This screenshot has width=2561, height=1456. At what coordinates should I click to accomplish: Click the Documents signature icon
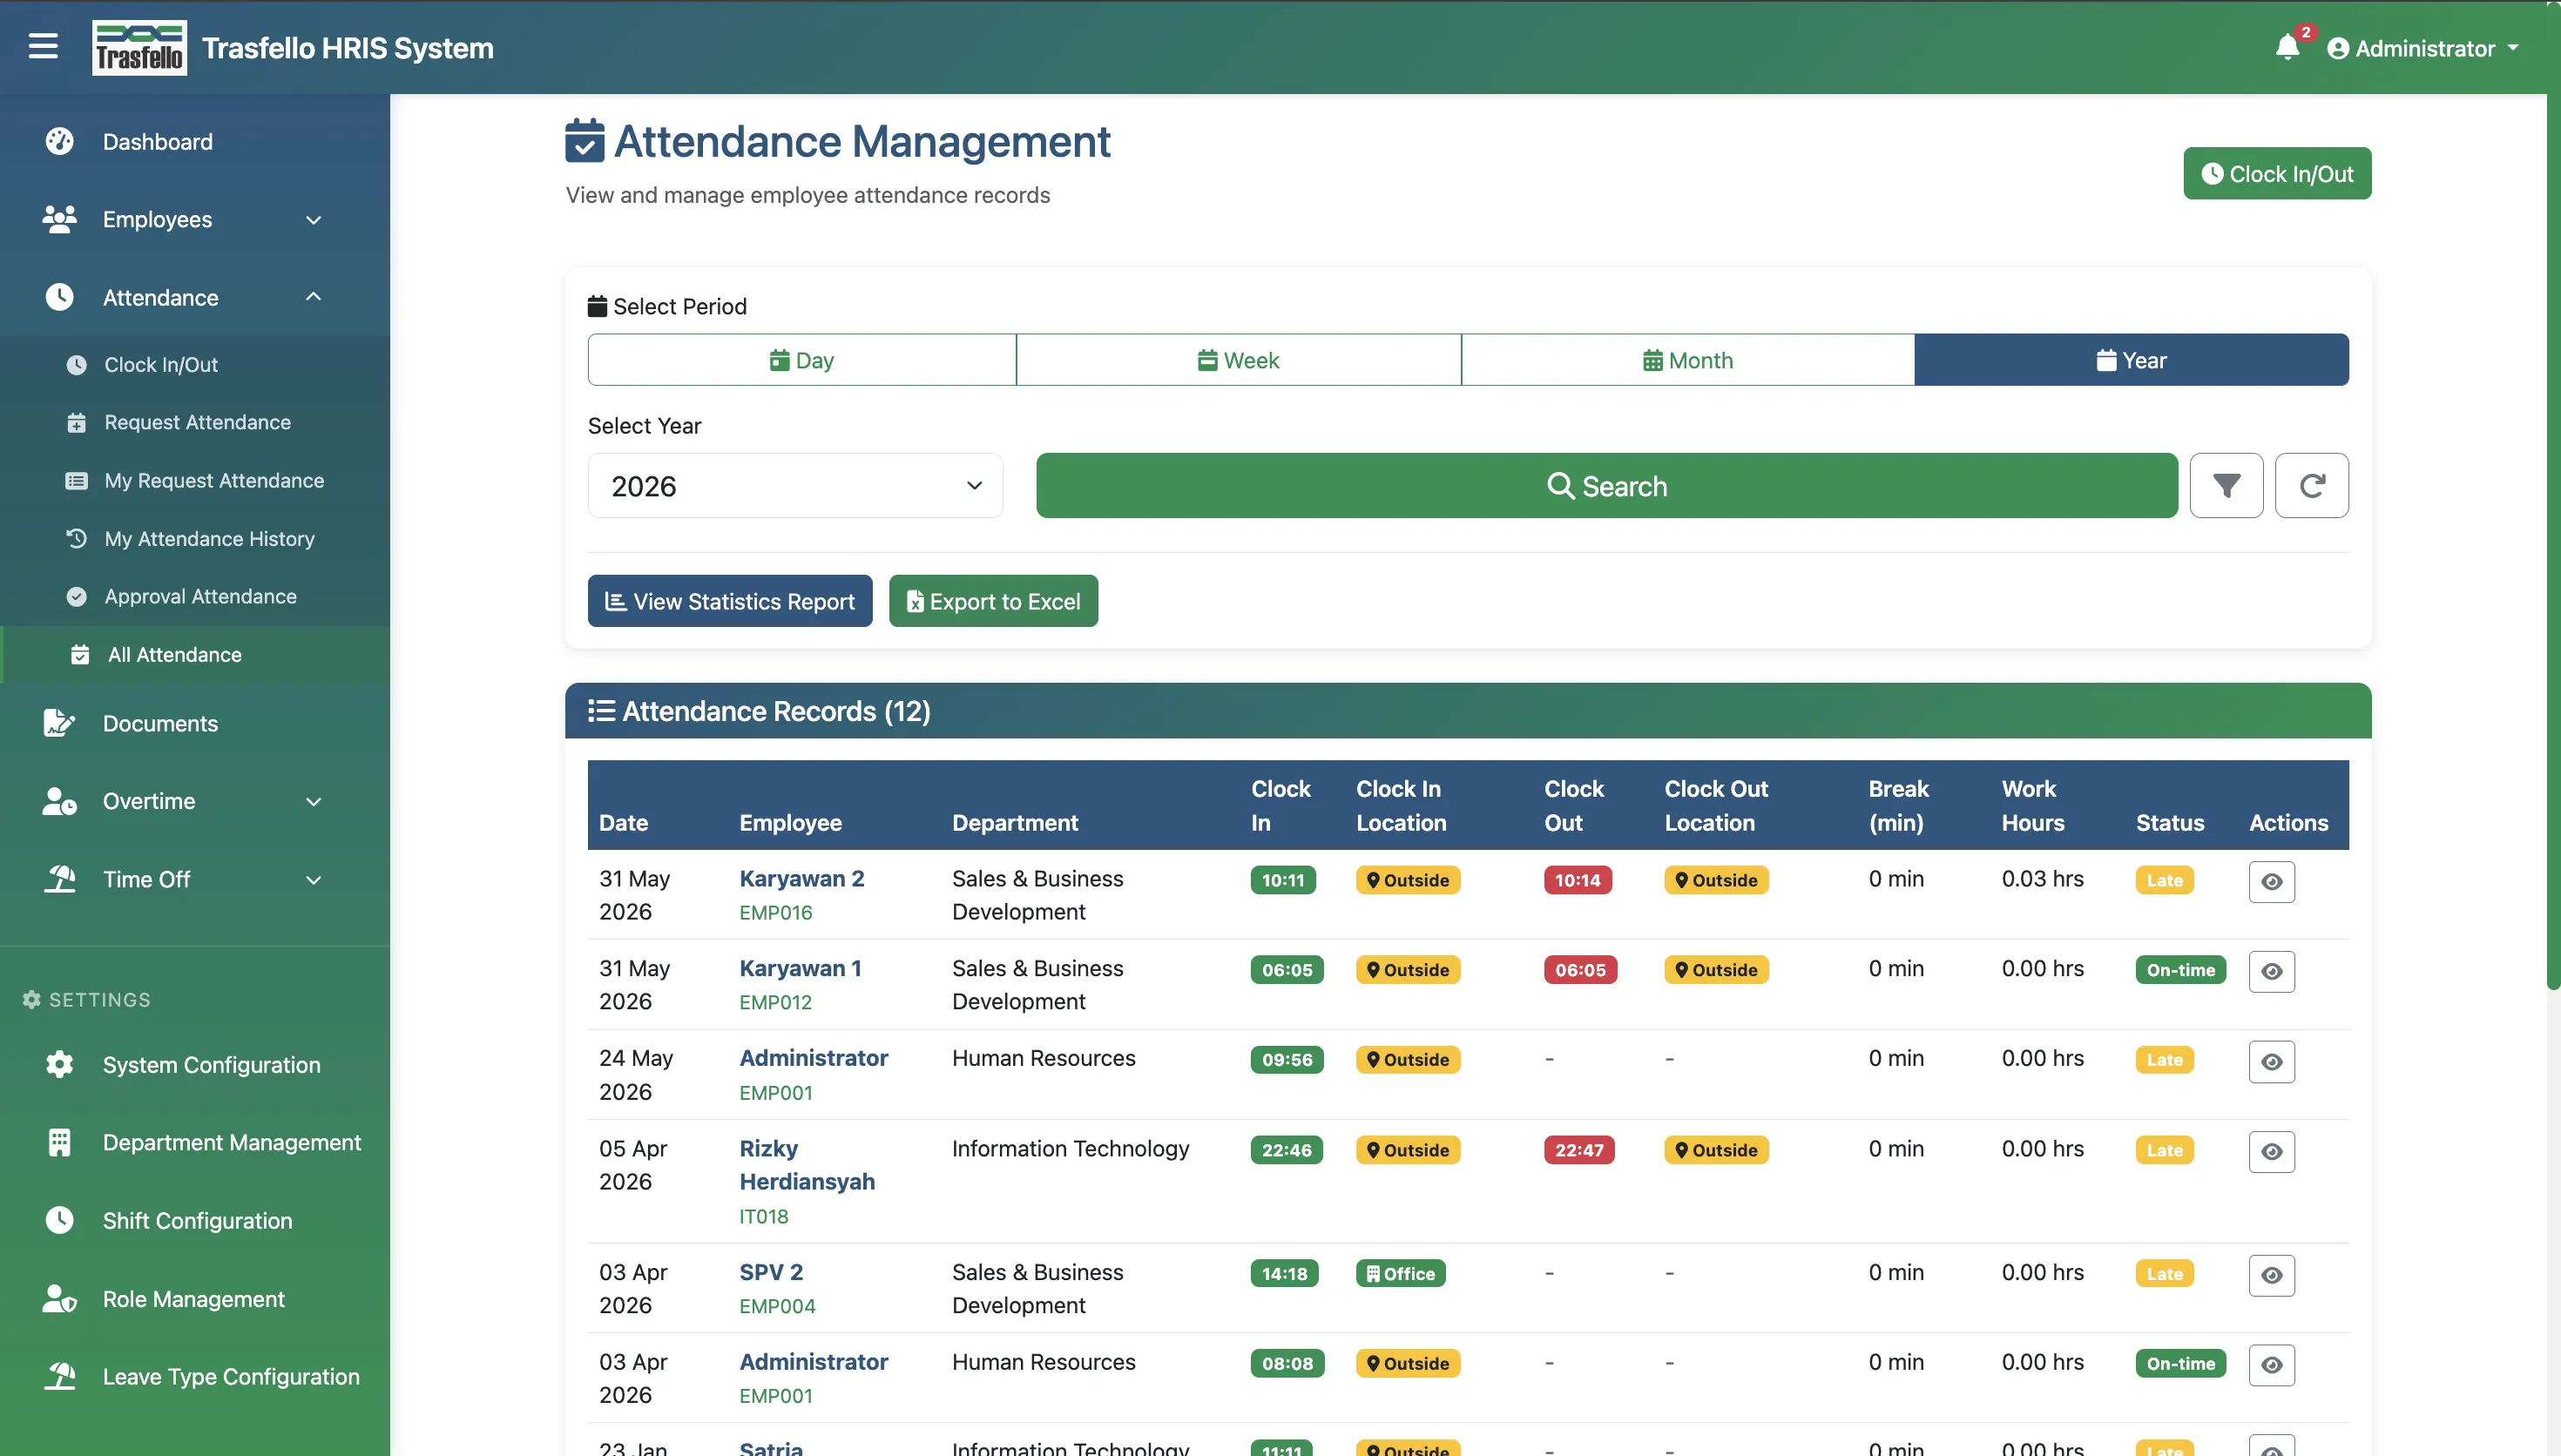(x=60, y=724)
